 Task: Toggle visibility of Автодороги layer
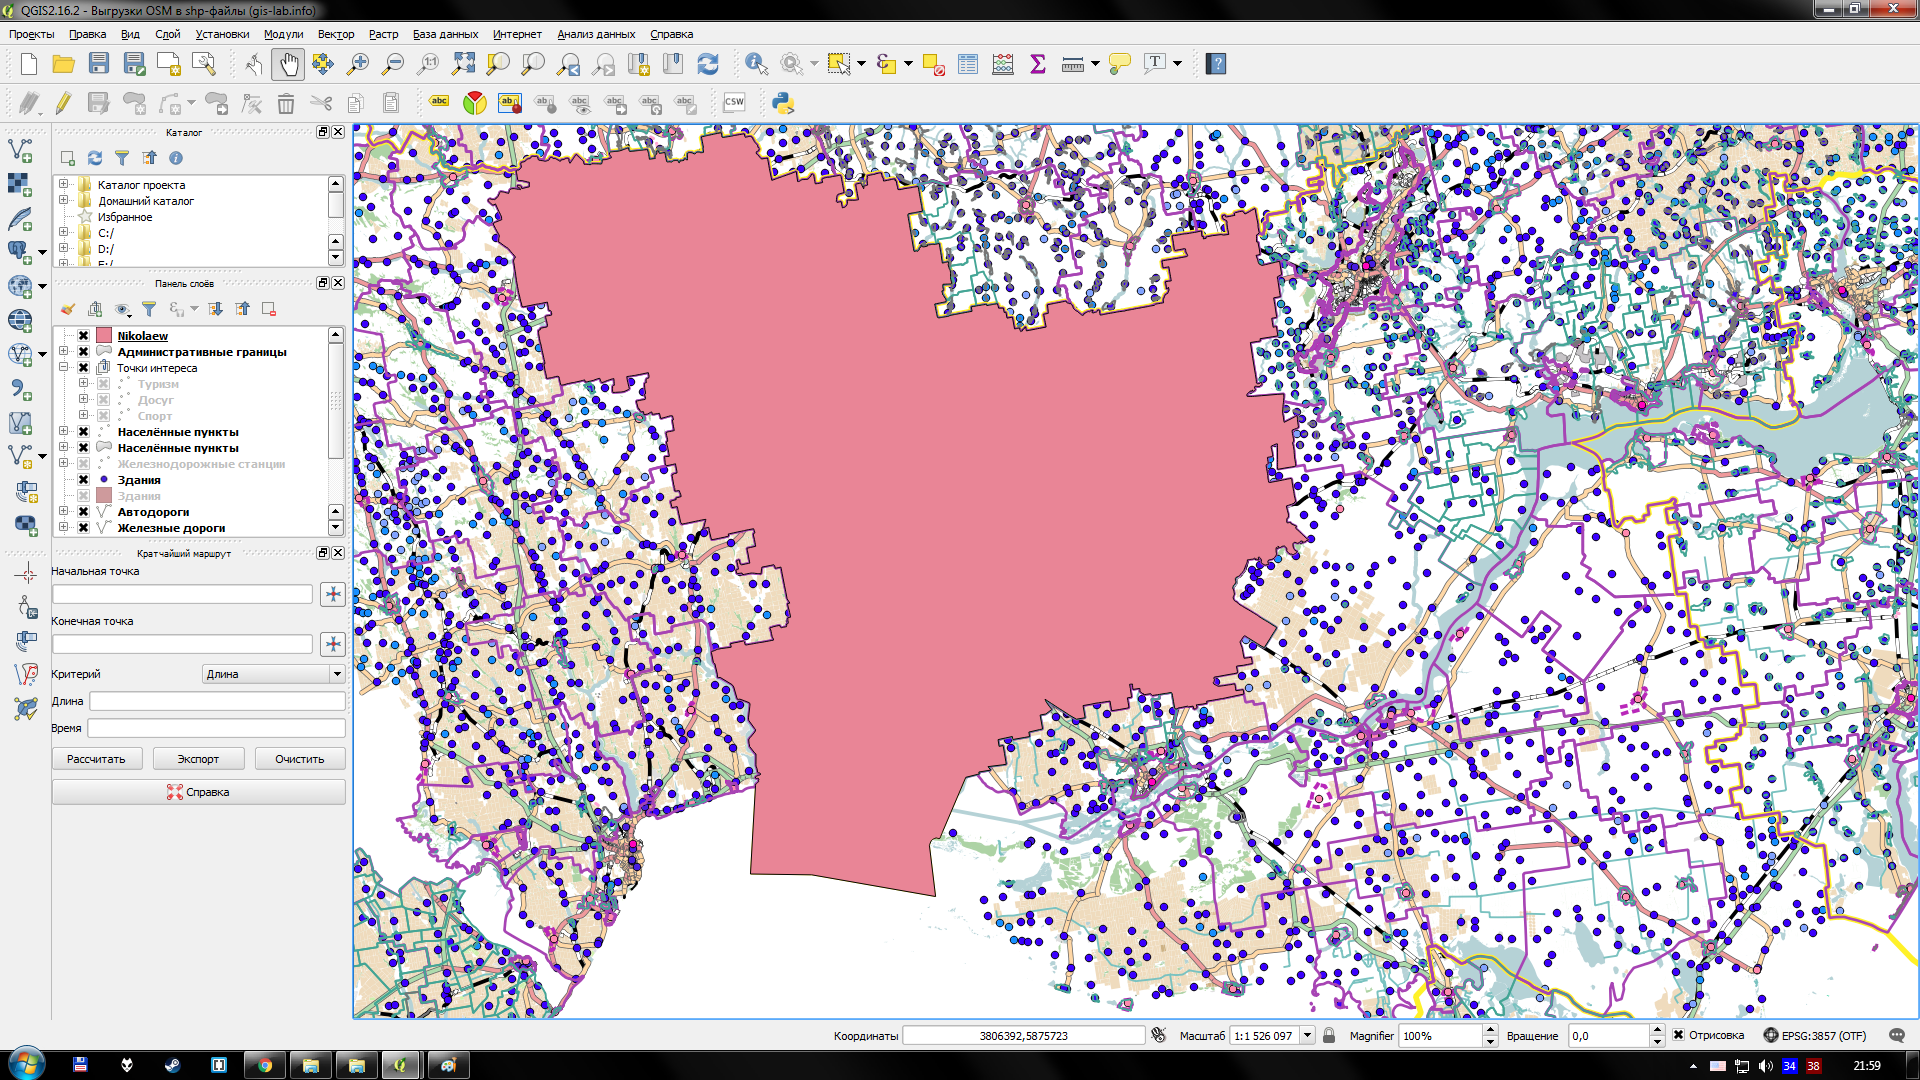[x=84, y=512]
